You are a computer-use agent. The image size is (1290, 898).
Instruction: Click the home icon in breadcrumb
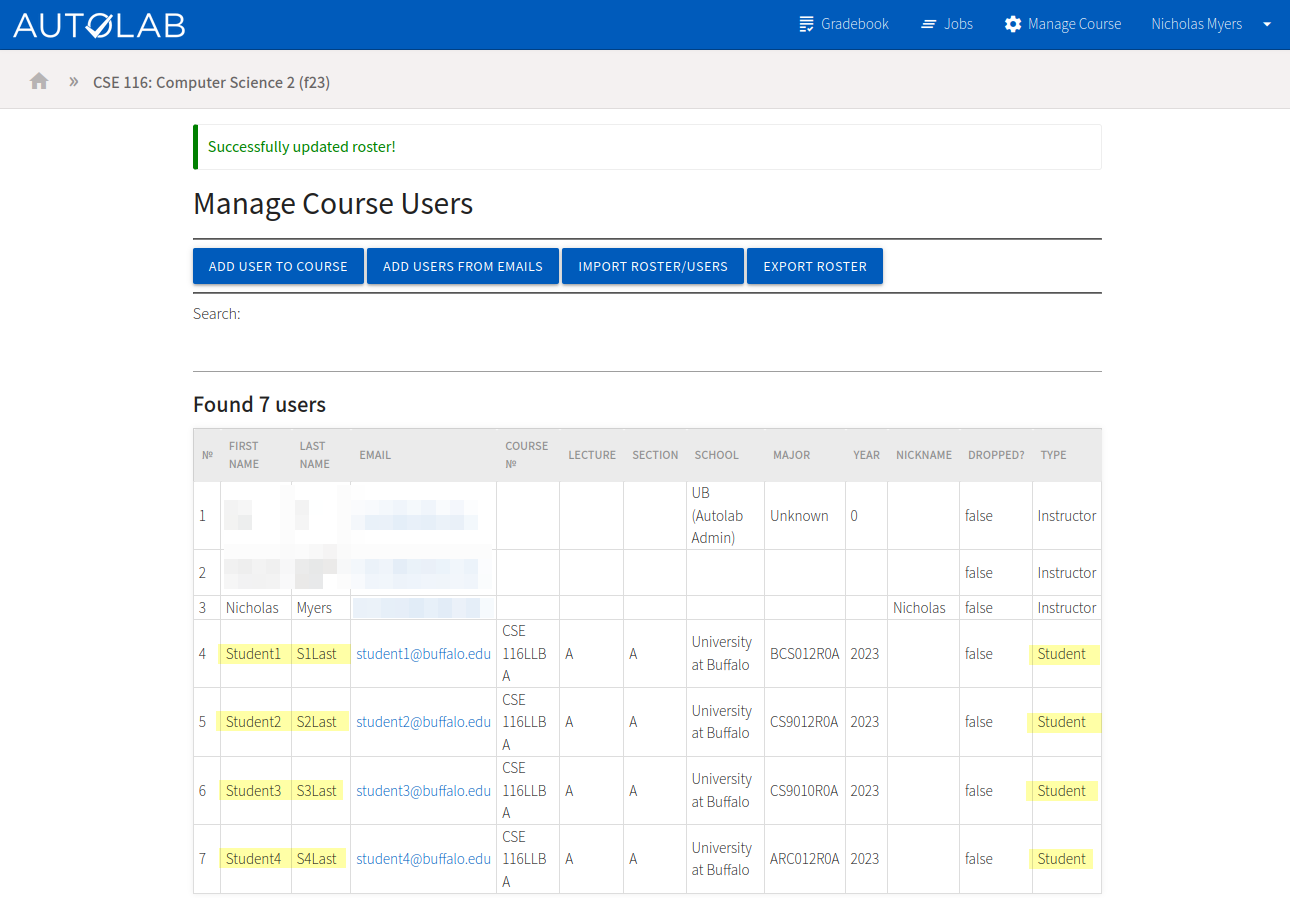(x=39, y=81)
